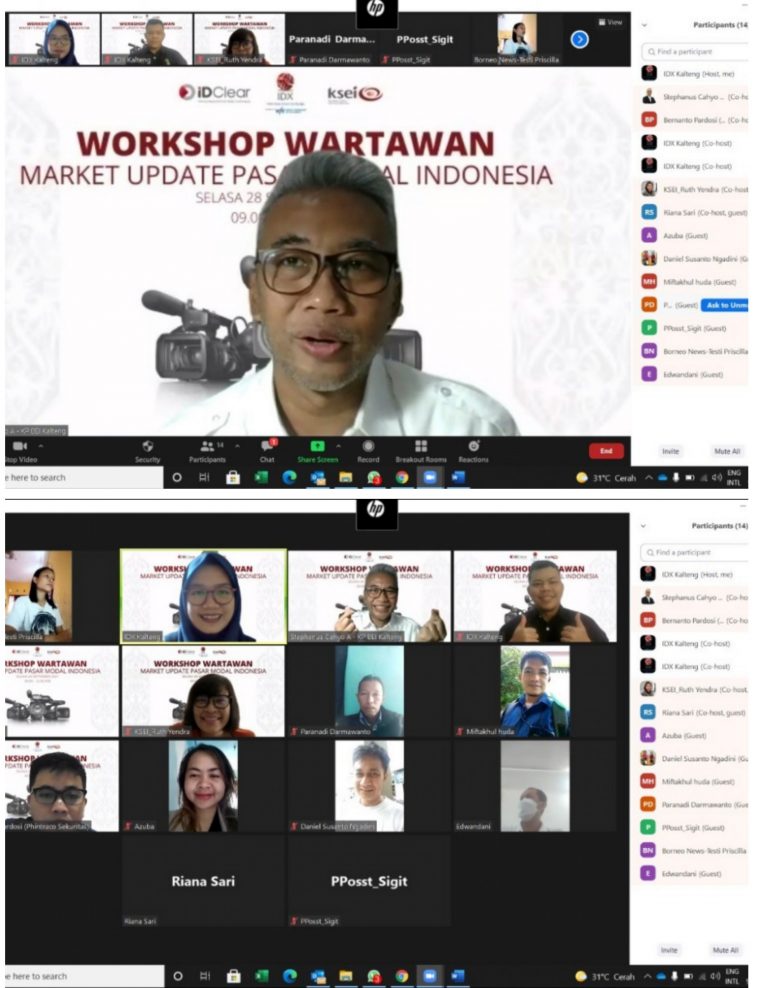Screen dimensions: 768x988
Task: Select KSEI_Ruth Yendra thumbnail in top strip
Action: 239,40
